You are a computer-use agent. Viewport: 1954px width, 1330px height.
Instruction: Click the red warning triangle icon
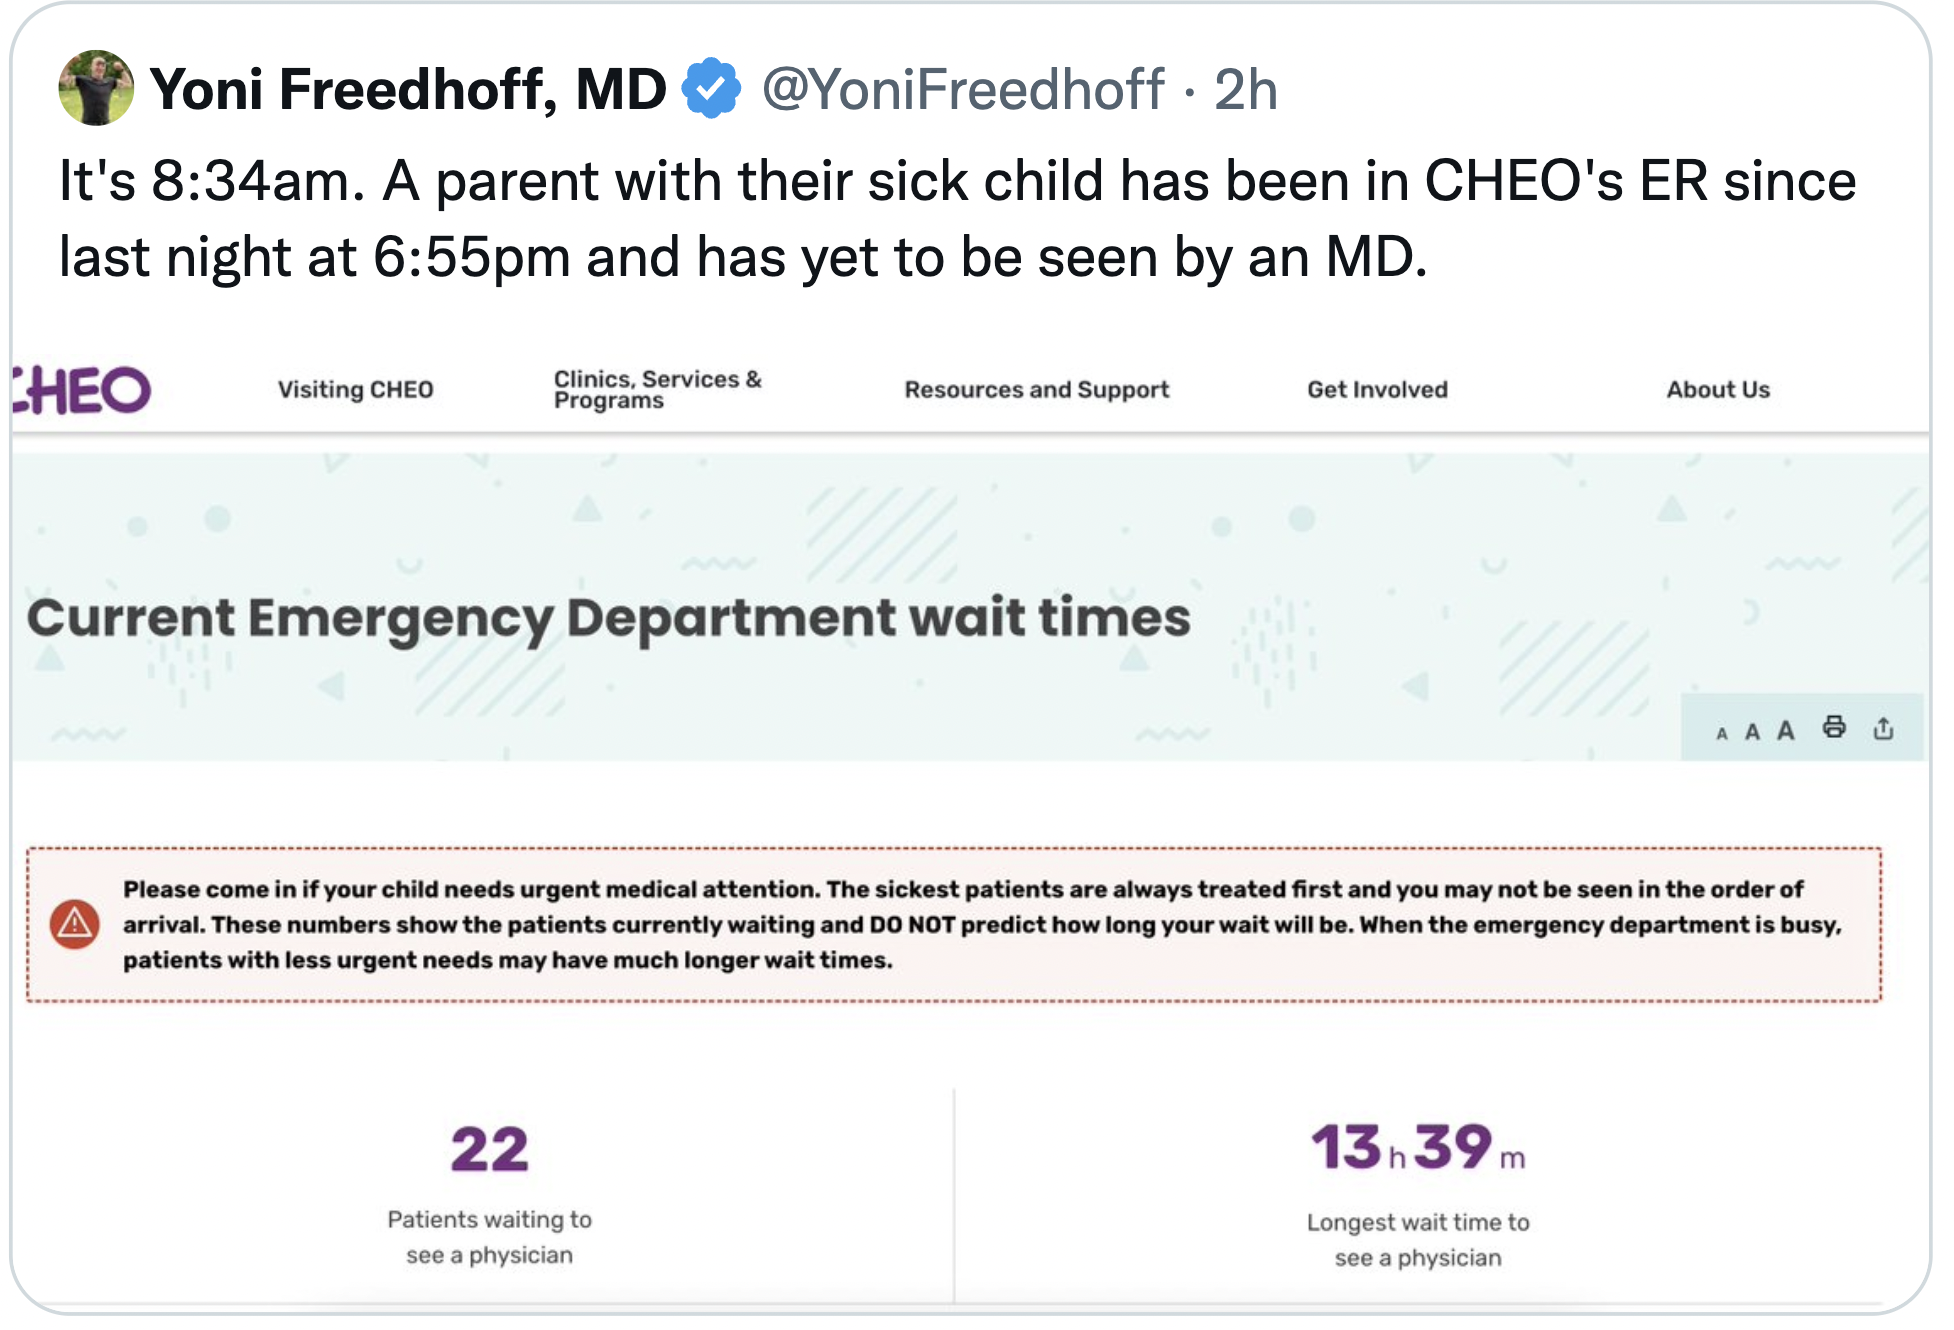tap(75, 924)
